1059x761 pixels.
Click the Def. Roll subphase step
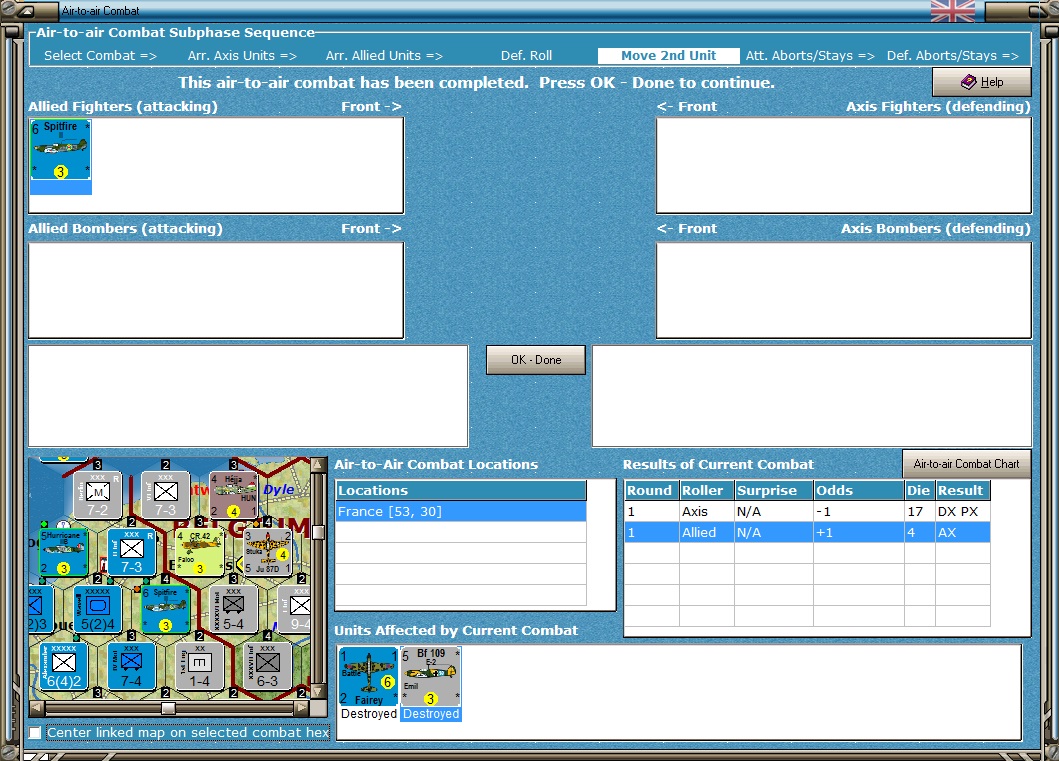point(526,56)
